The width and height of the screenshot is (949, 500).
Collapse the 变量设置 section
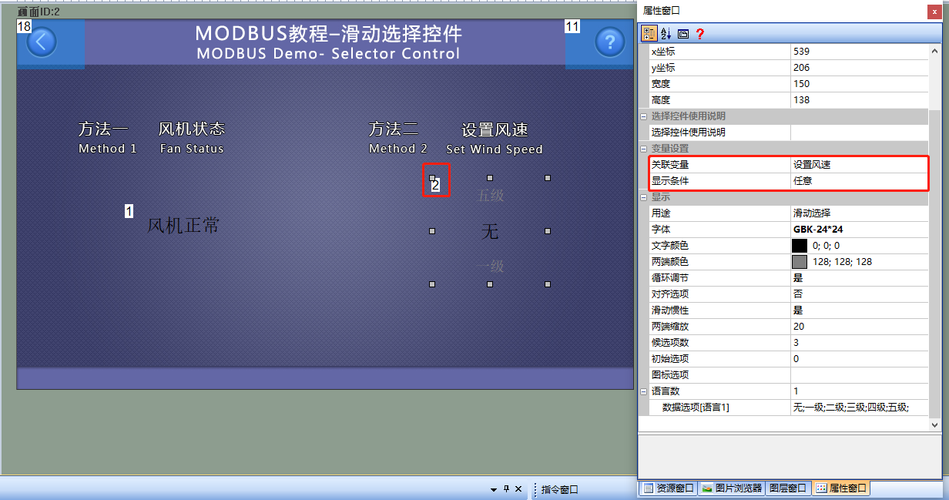click(x=643, y=148)
